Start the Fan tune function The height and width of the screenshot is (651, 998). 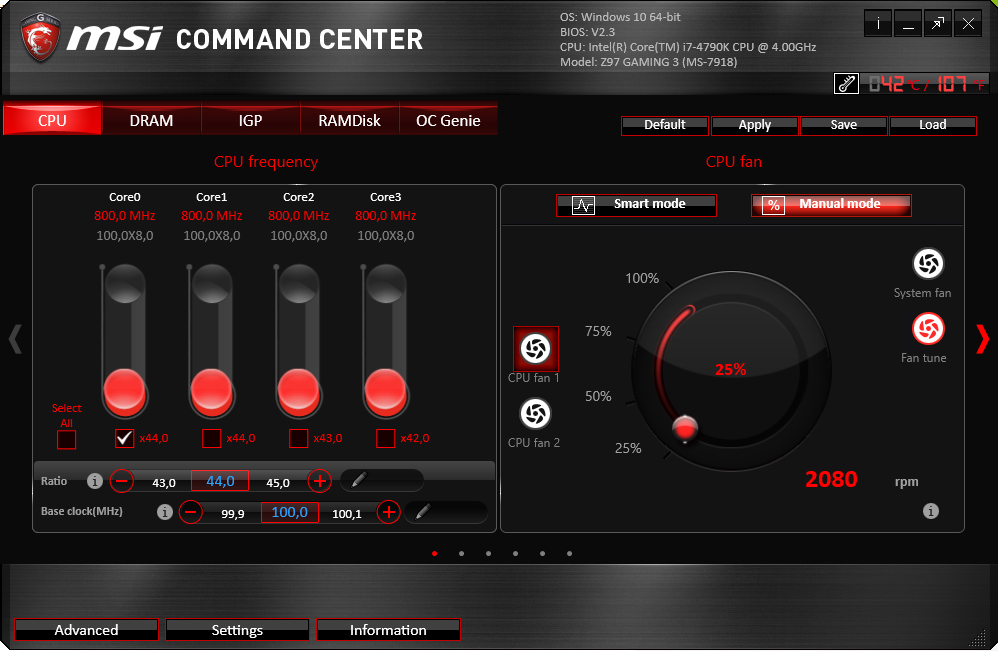(928, 329)
